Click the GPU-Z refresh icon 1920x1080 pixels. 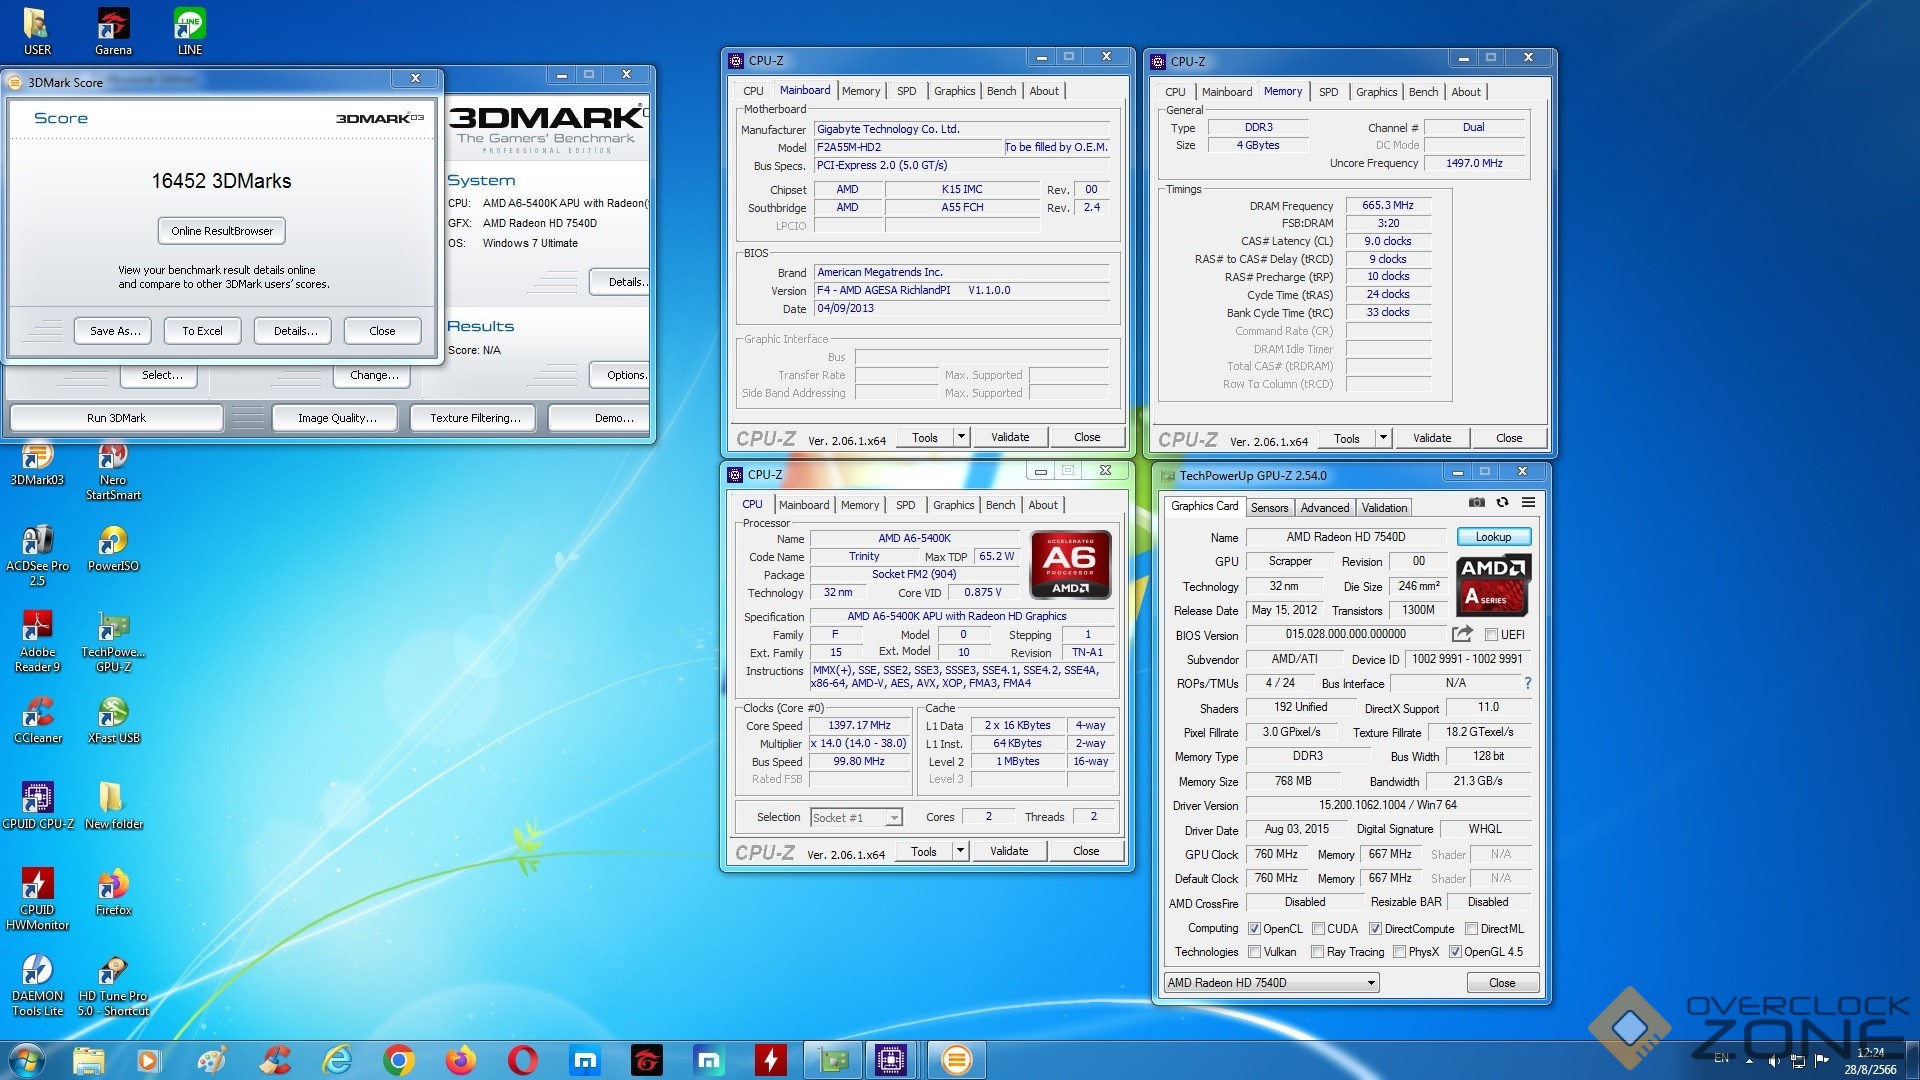click(1502, 502)
